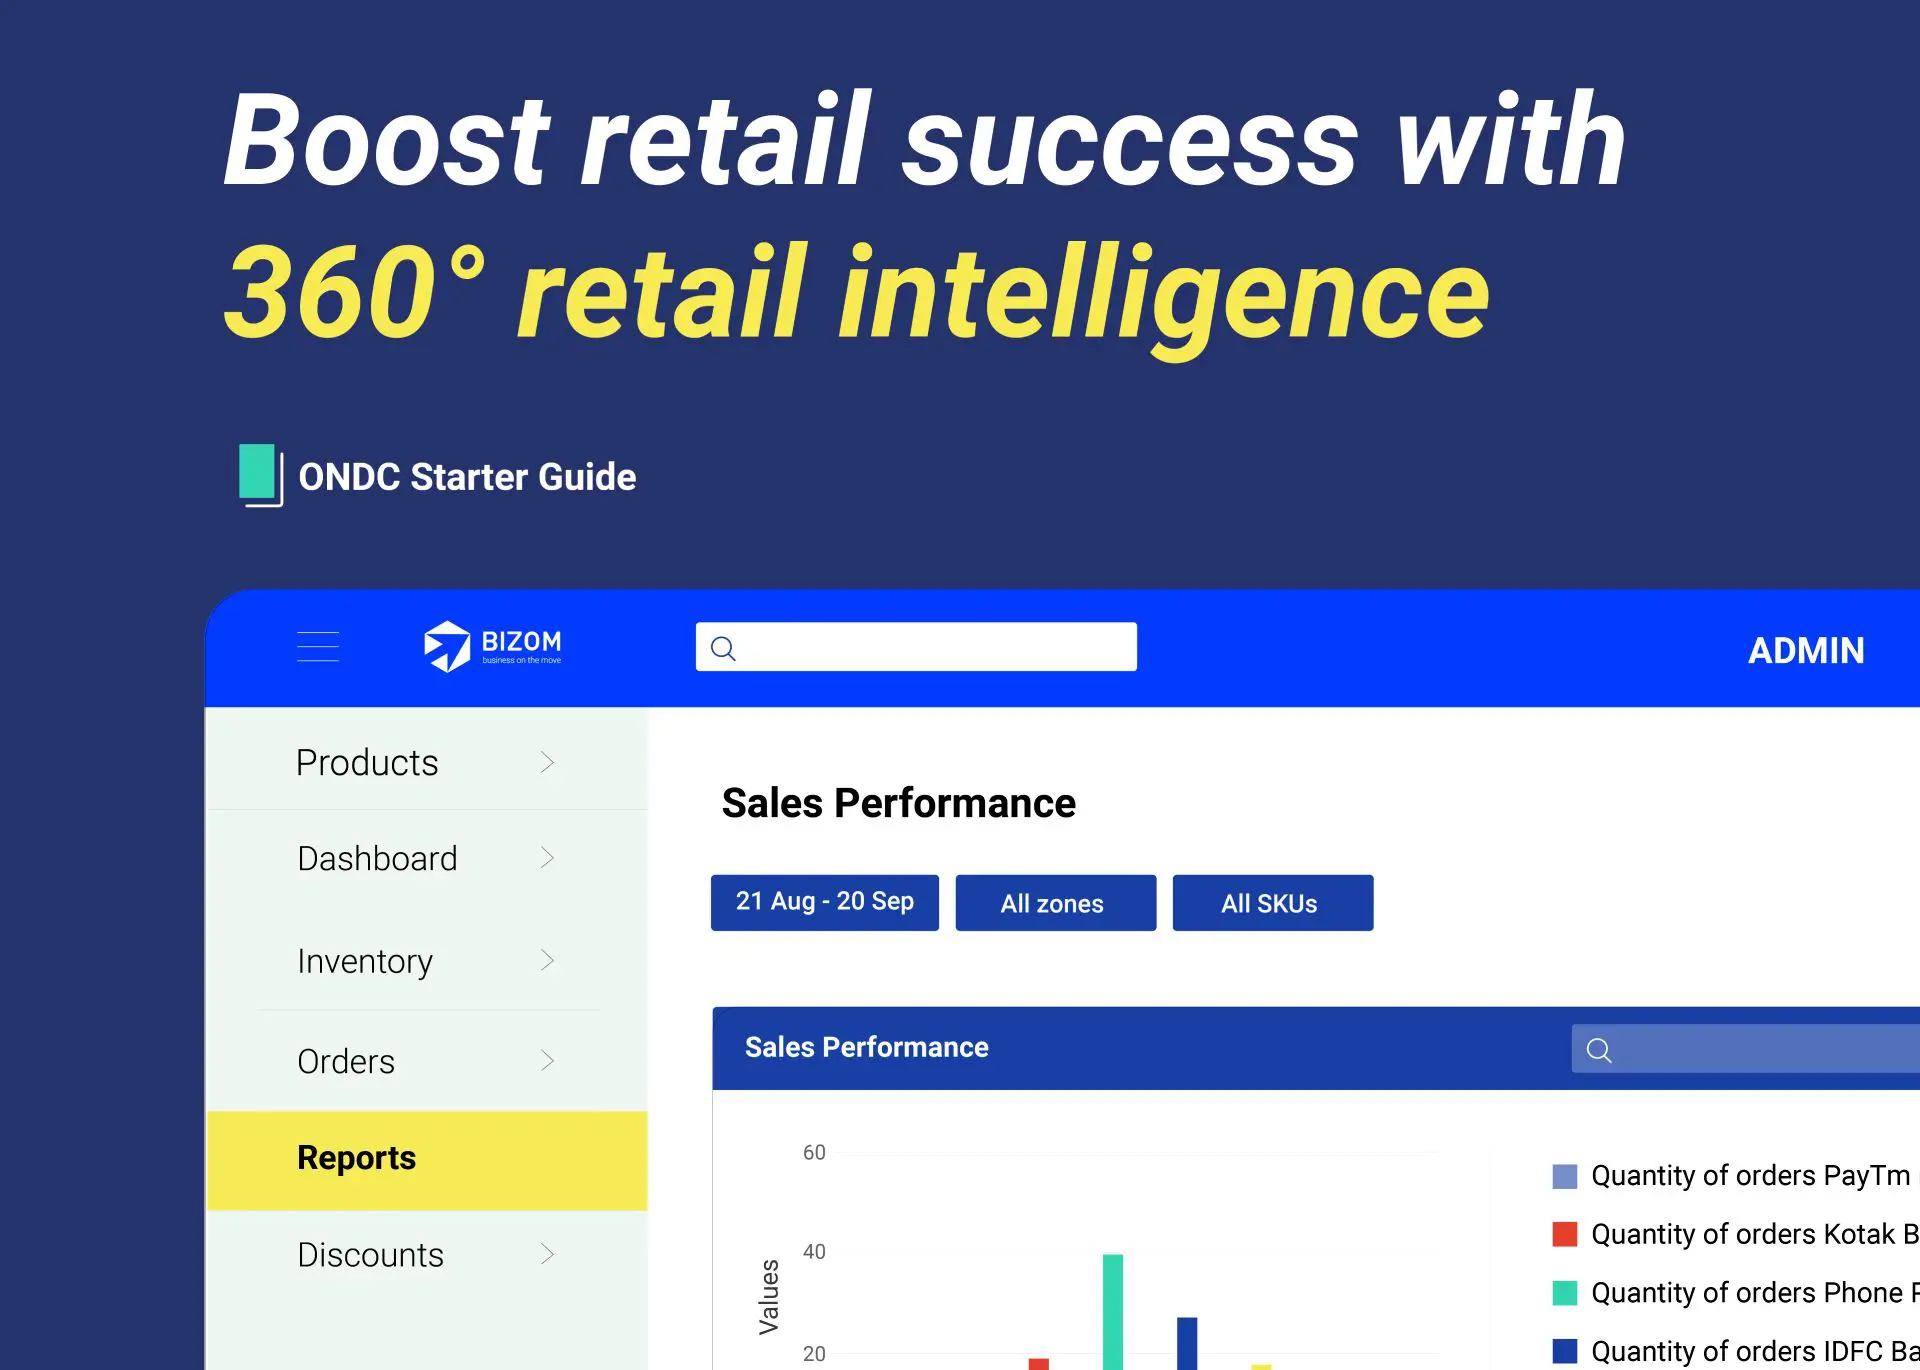Select the Reports sidebar item
This screenshot has height=1370, width=1920.
point(357,1158)
